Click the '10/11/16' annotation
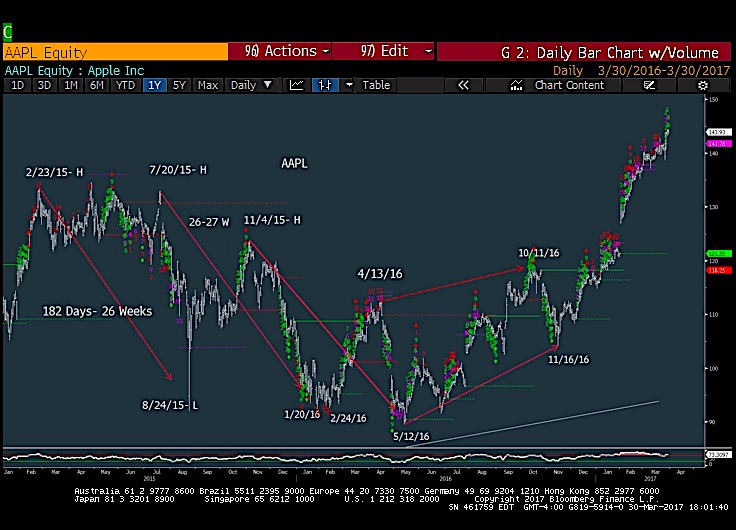 (x=539, y=253)
